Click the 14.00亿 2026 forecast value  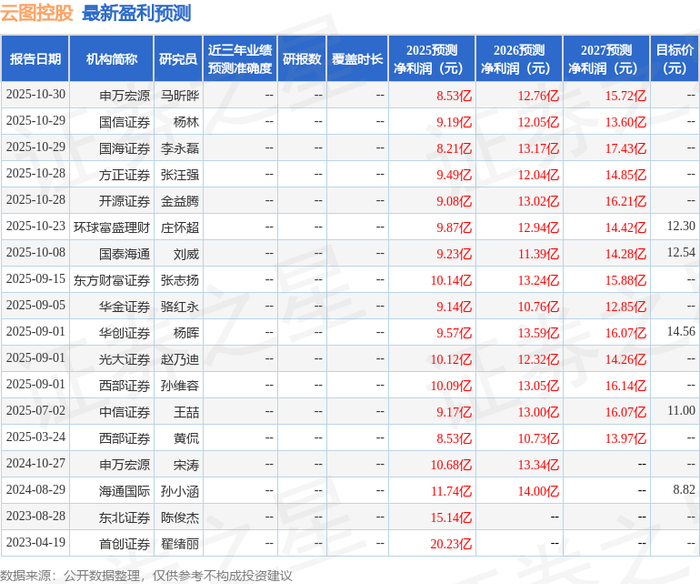(538, 491)
